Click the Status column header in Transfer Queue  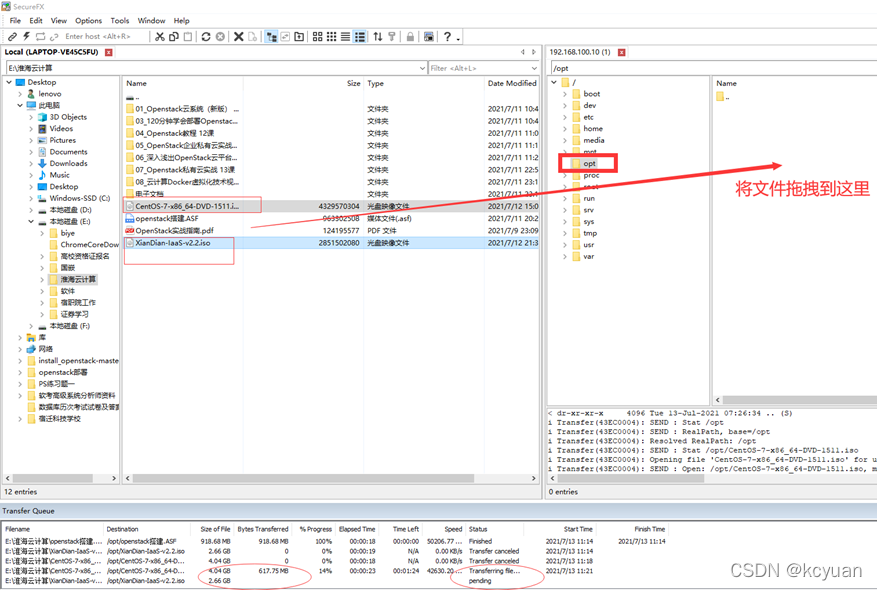[478, 529]
